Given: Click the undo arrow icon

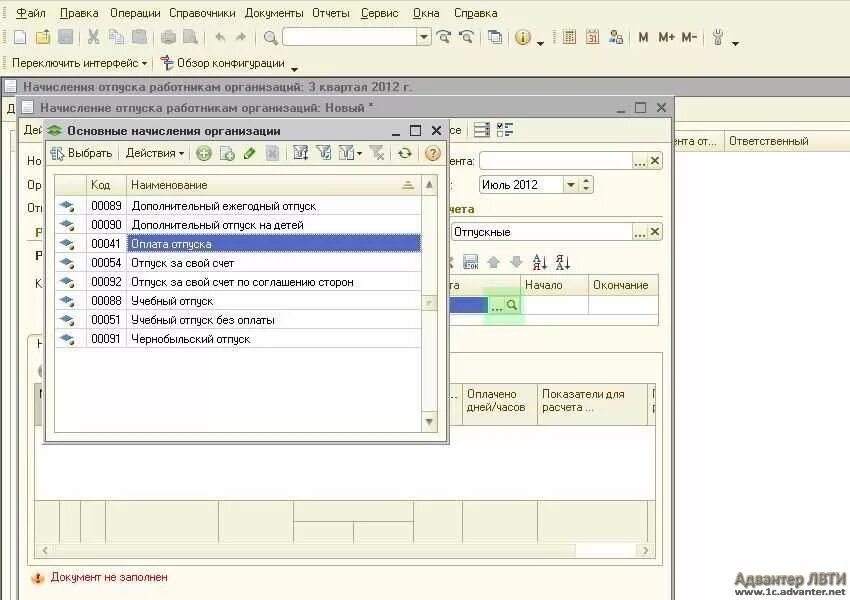Looking at the screenshot, I should coord(220,37).
